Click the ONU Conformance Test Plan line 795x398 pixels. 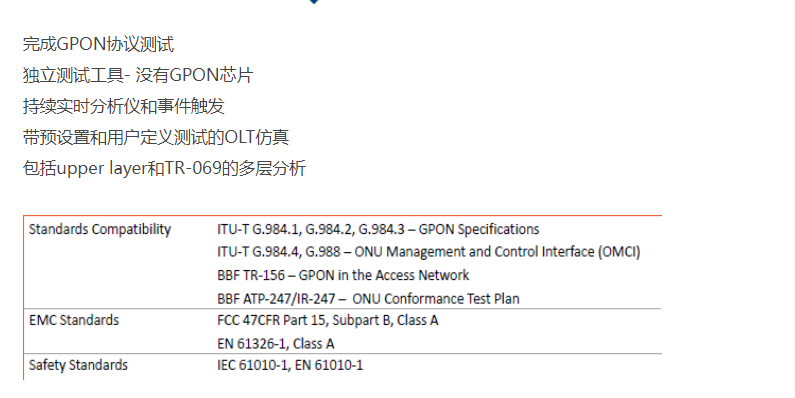(x=369, y=299)
